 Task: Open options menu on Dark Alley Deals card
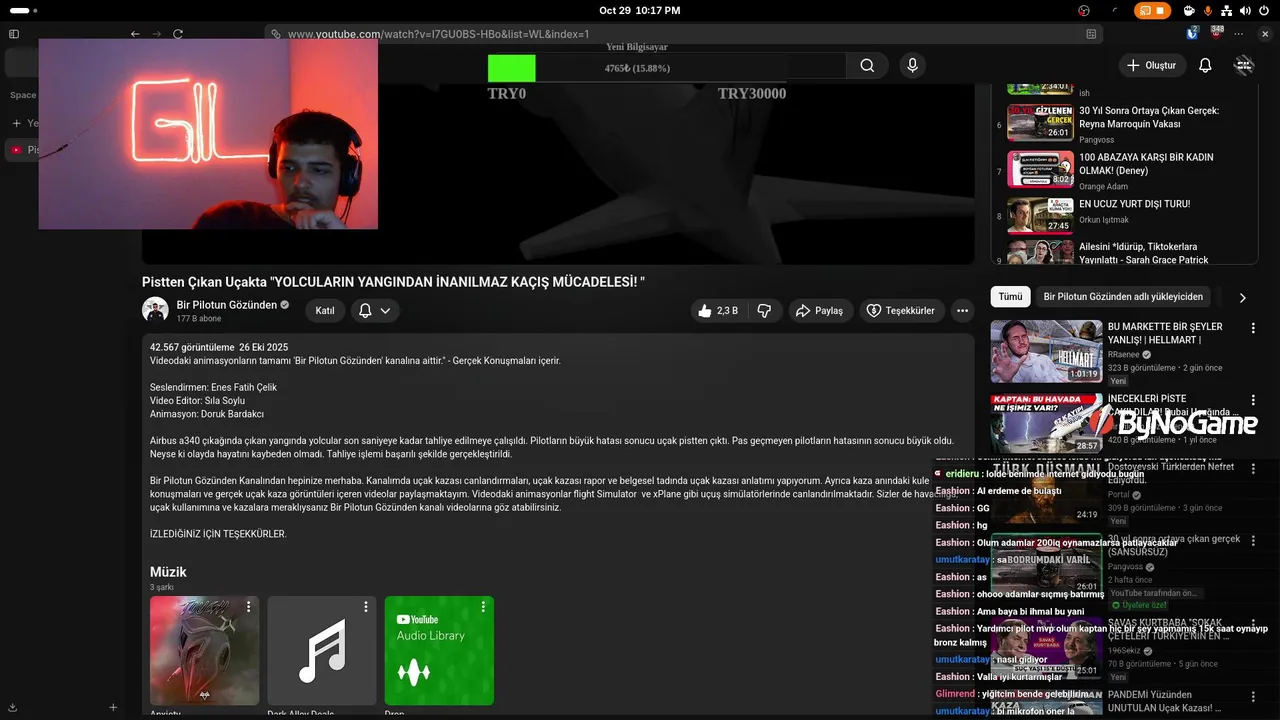click(366, 607)
